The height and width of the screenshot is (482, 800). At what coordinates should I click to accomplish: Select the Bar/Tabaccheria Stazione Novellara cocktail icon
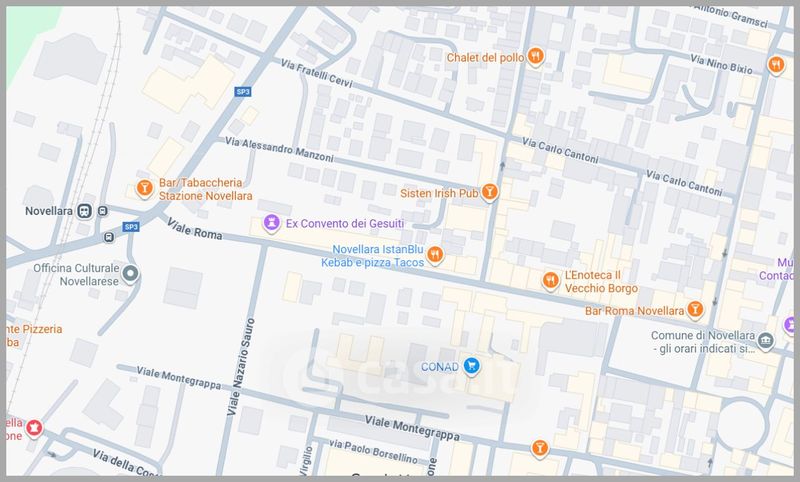[x=144, y=188]
